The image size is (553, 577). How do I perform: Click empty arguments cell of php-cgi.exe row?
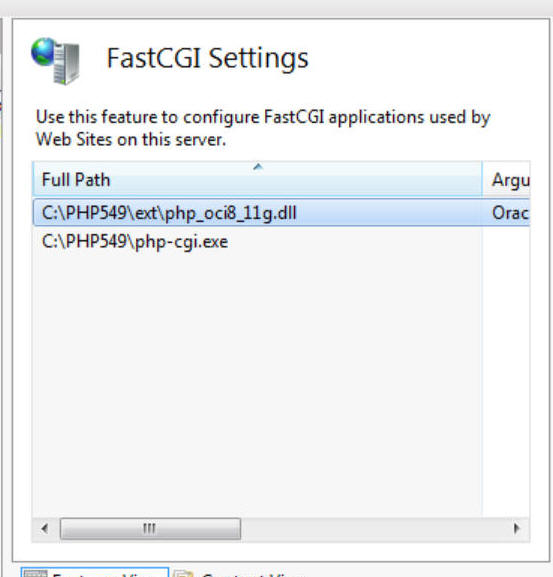[x=506, y=242]
